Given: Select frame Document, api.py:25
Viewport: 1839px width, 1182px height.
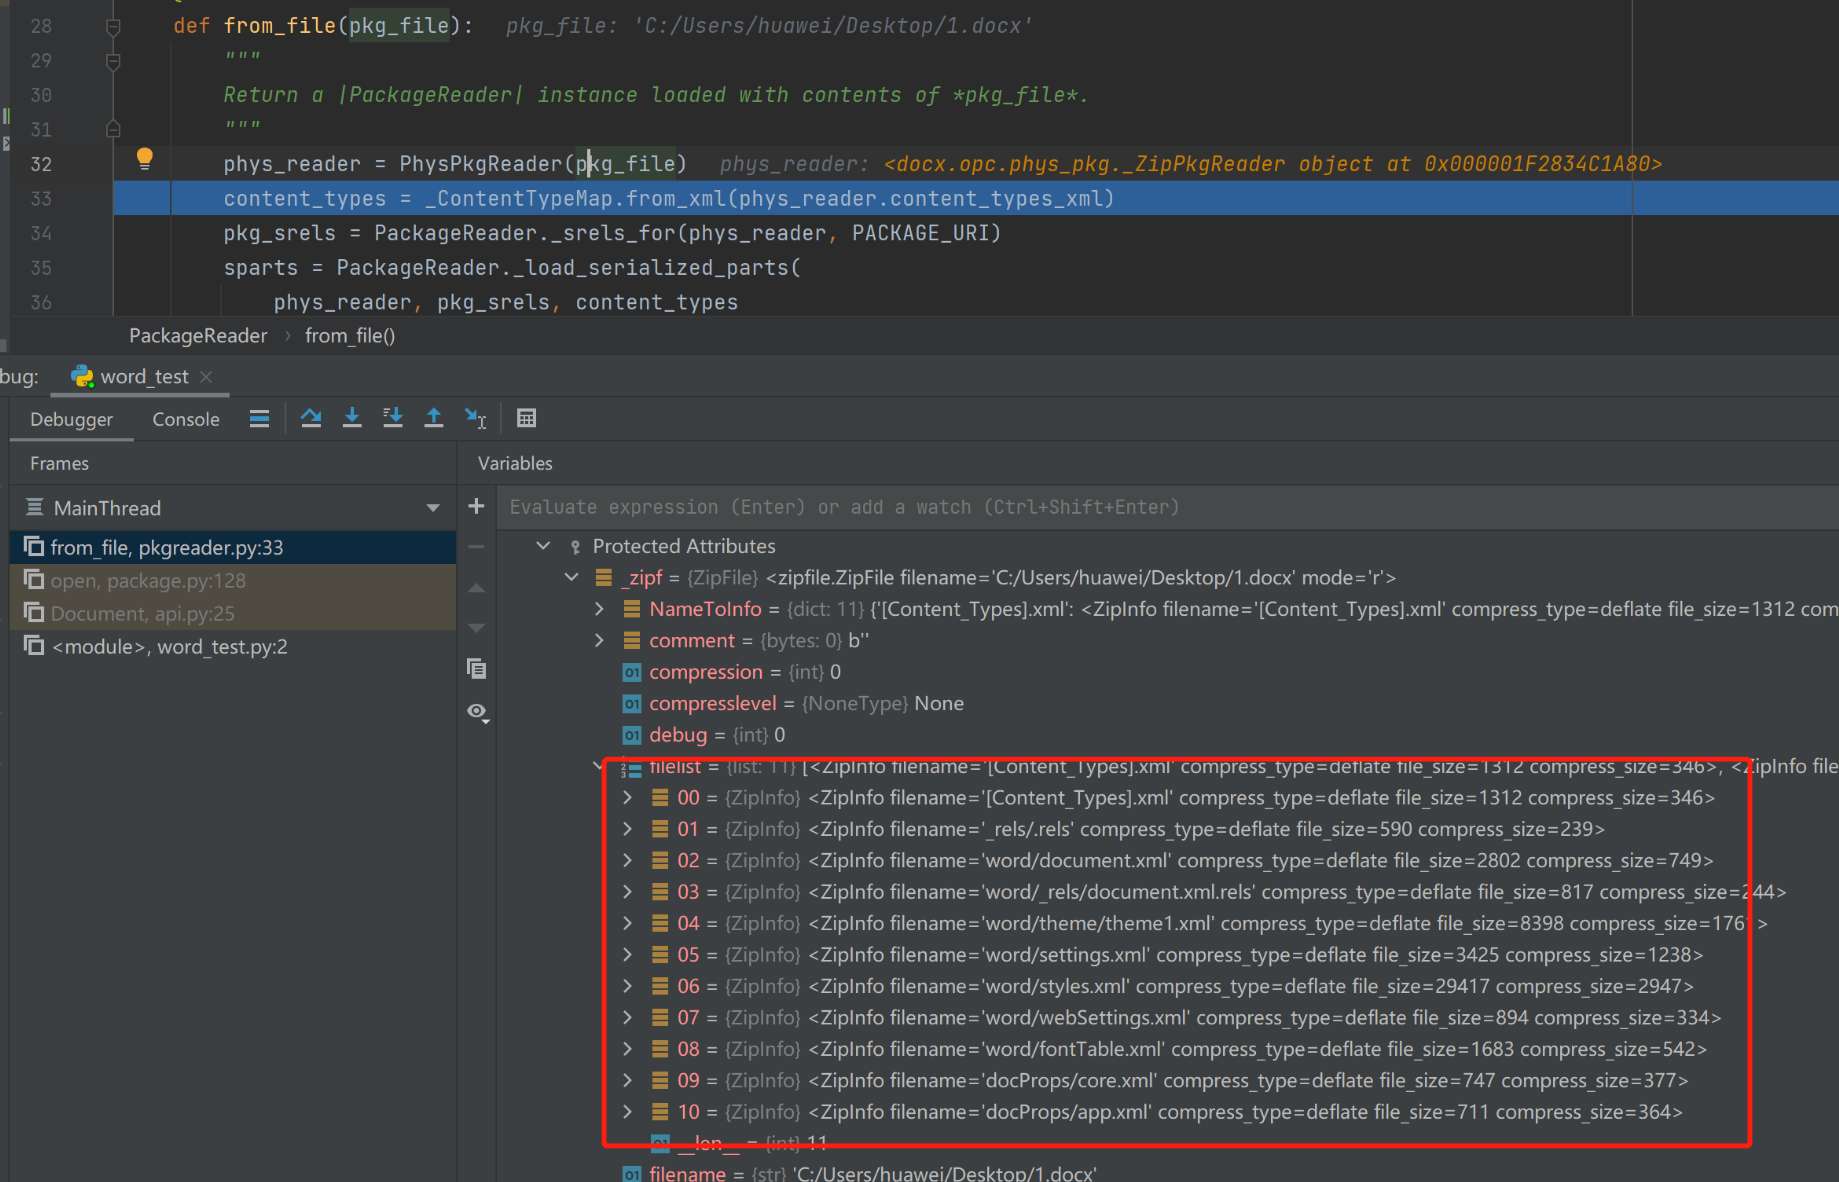Looking at the screenshot, I should click(x=233, y=613).
